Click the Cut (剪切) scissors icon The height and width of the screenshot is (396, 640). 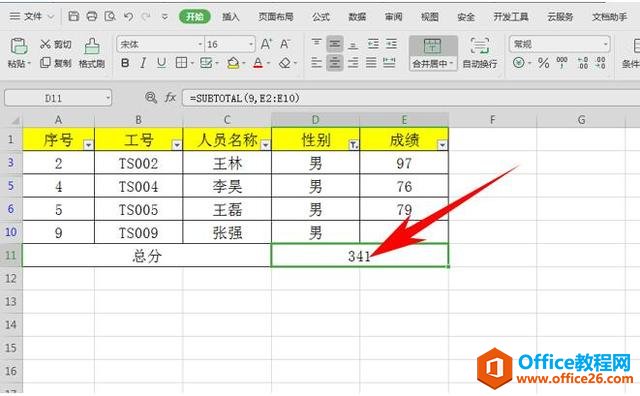coord(45,44)
